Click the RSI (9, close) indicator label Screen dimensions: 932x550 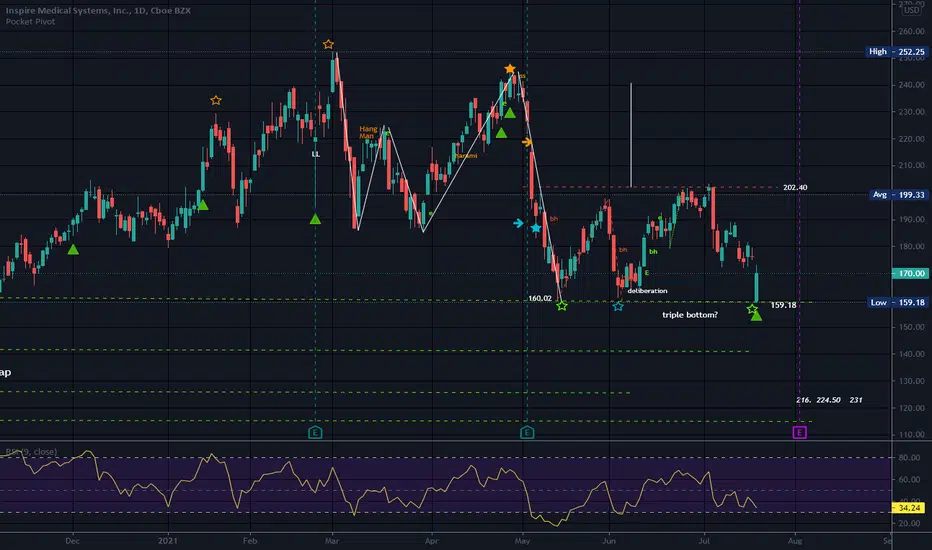pyautogui.click(x=31, y=452)
